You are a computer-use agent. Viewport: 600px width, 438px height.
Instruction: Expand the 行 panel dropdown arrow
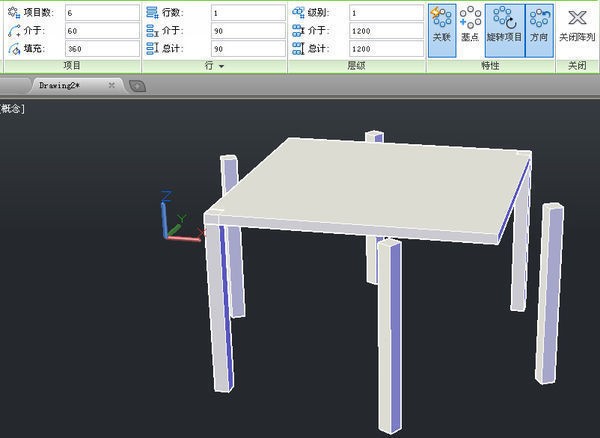pyautogui.click(x=221, y=66)
